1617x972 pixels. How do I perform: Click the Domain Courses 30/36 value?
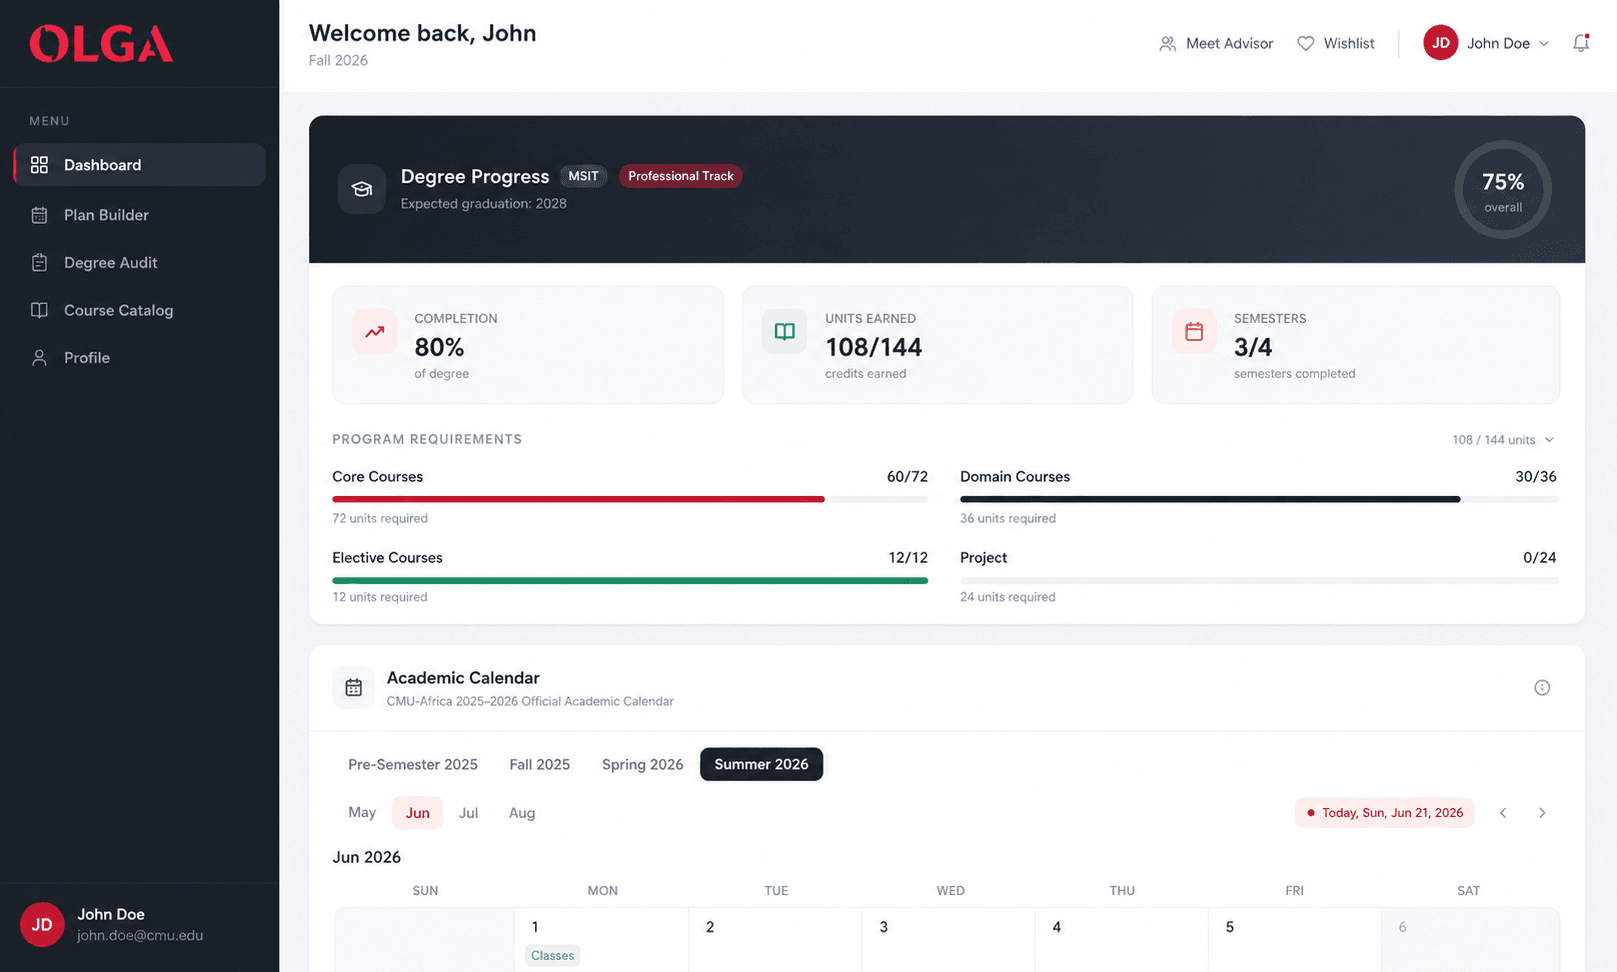tap(1536, 477)
